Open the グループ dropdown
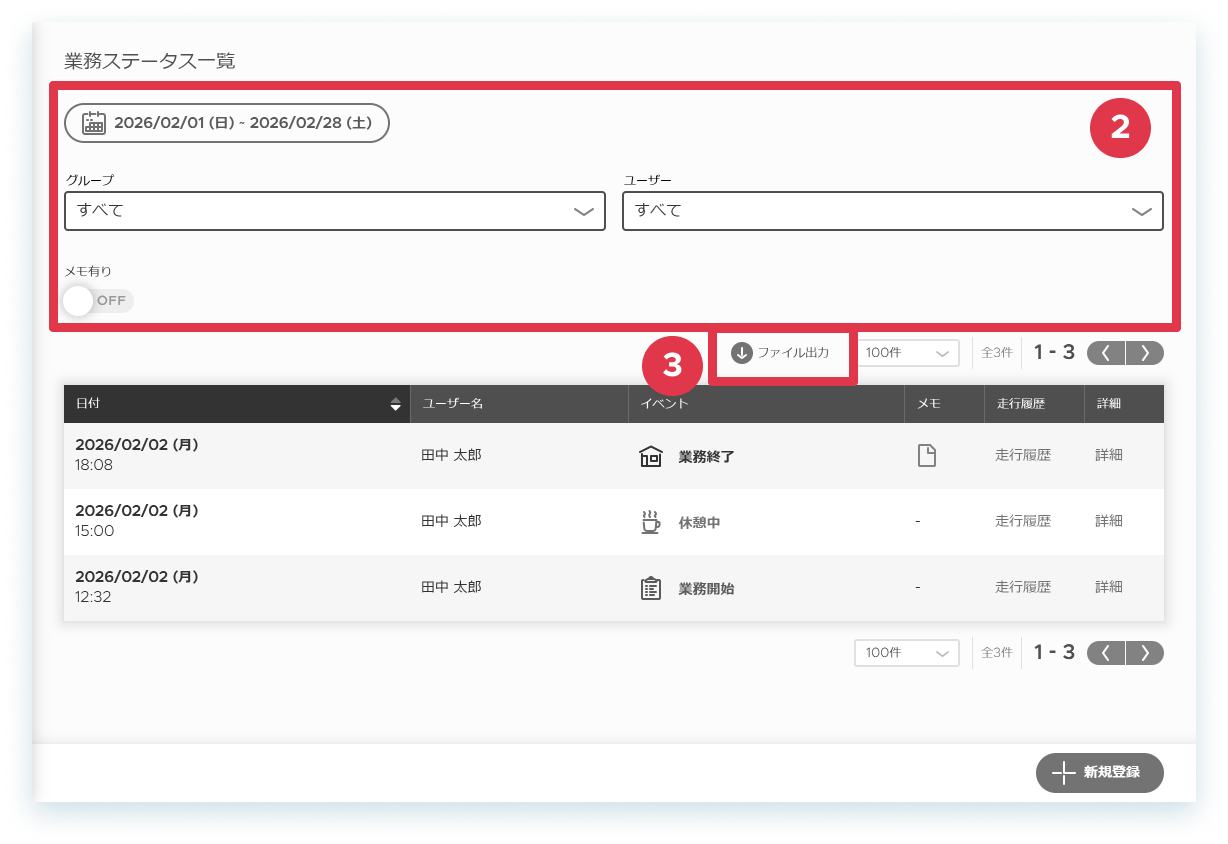This screenshot has width=1228, height=844. click(x=335, y=211)
